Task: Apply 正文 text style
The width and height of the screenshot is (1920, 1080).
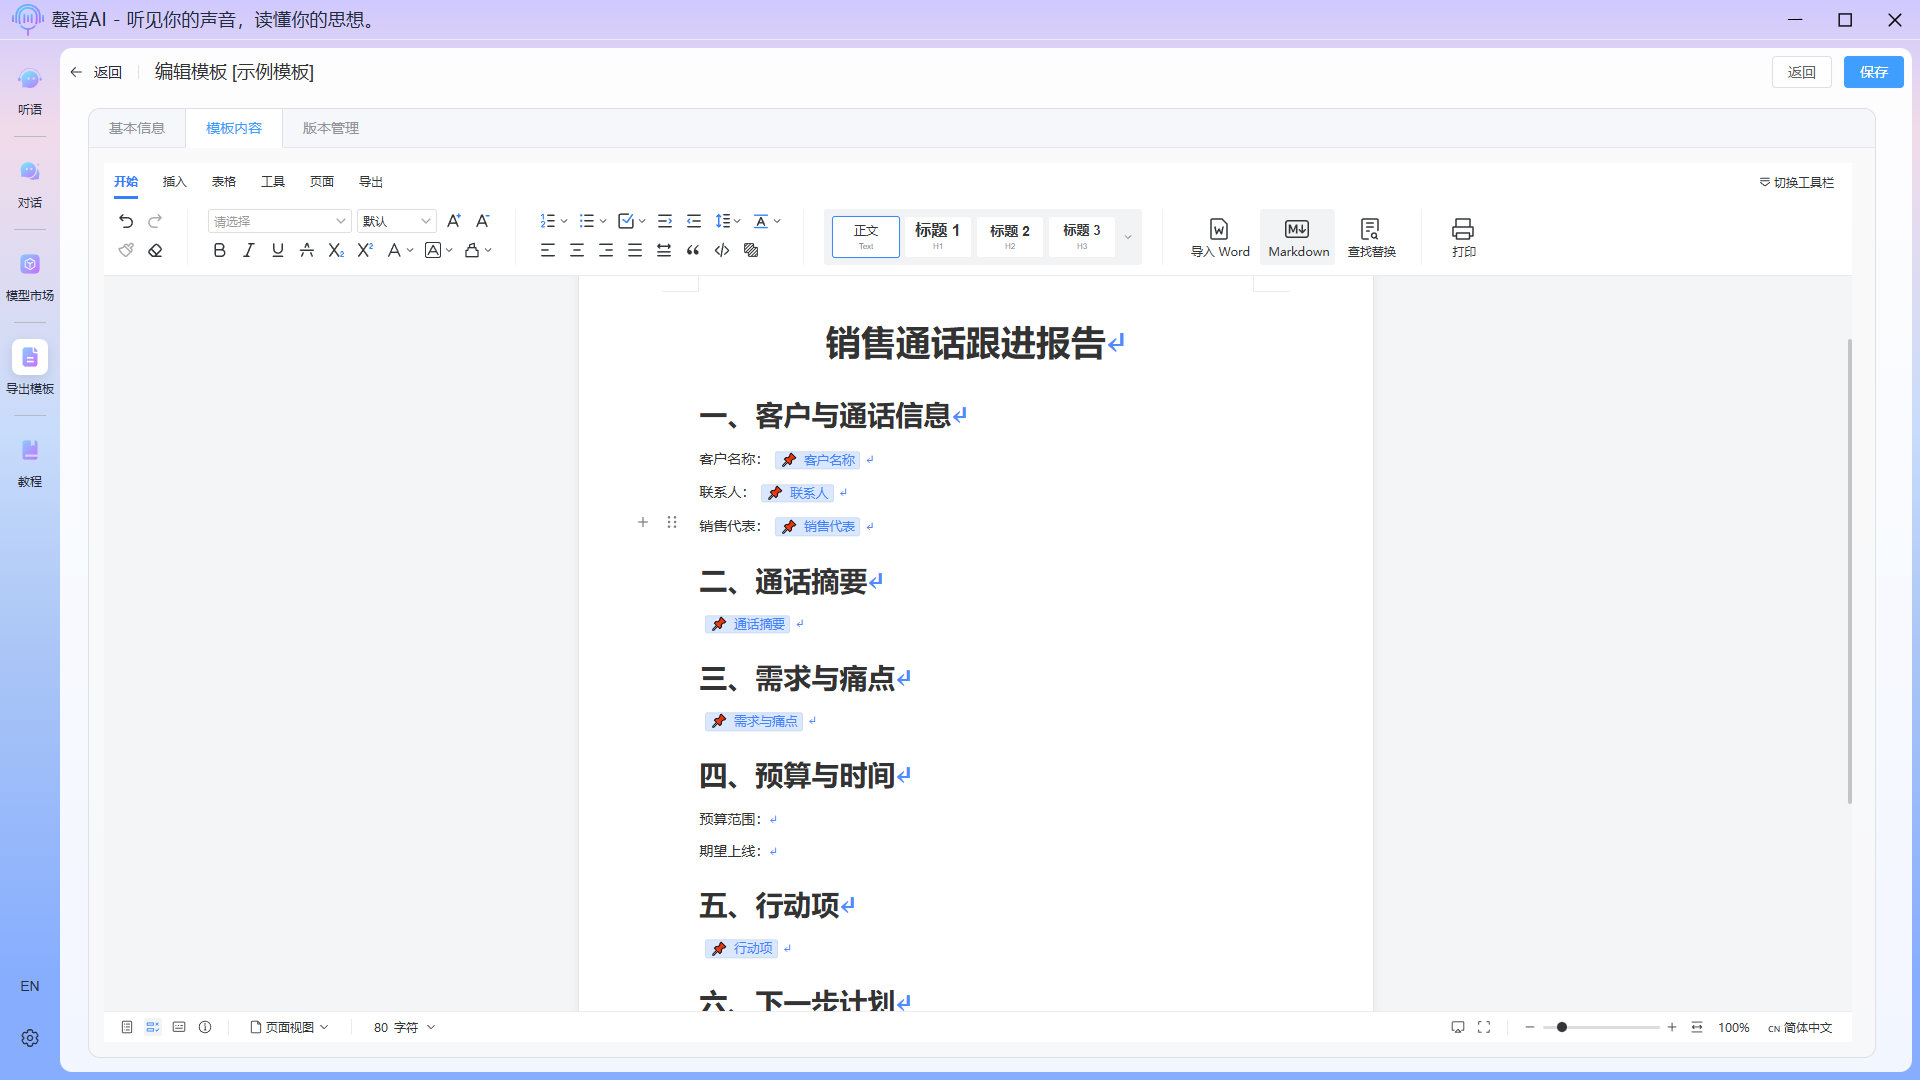Action: click(866, 237)
